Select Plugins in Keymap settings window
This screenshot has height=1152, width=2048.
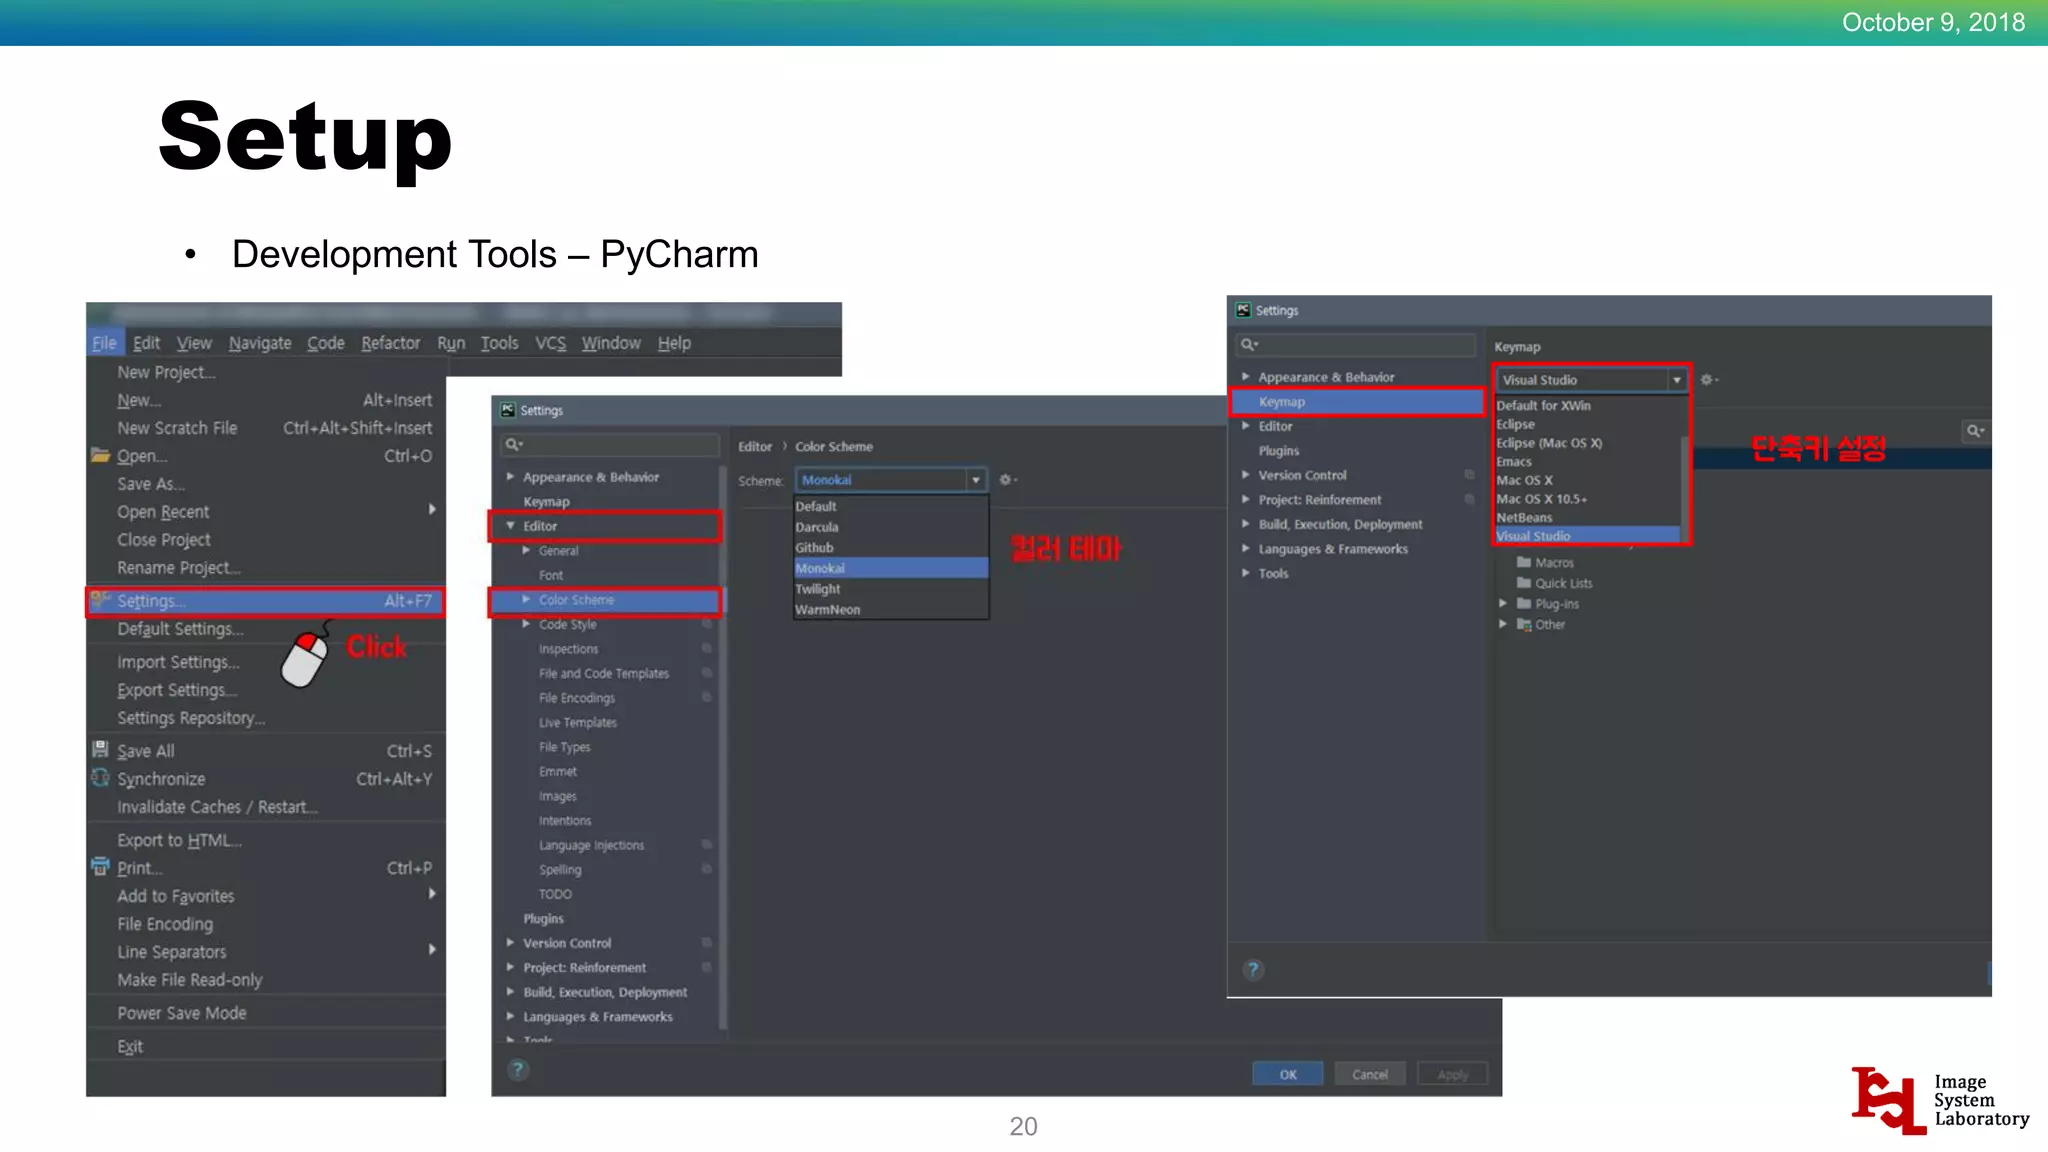(1279, 451)
